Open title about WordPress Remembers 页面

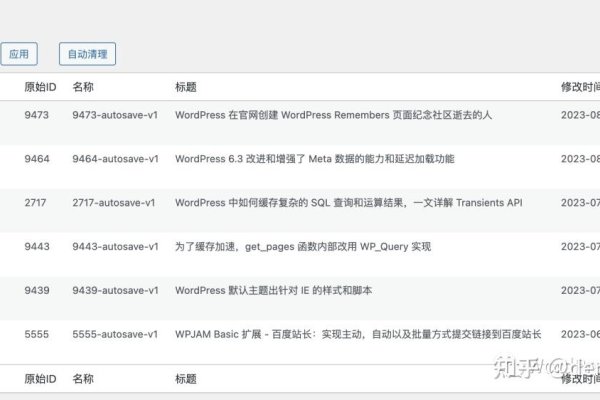[333, 115]
